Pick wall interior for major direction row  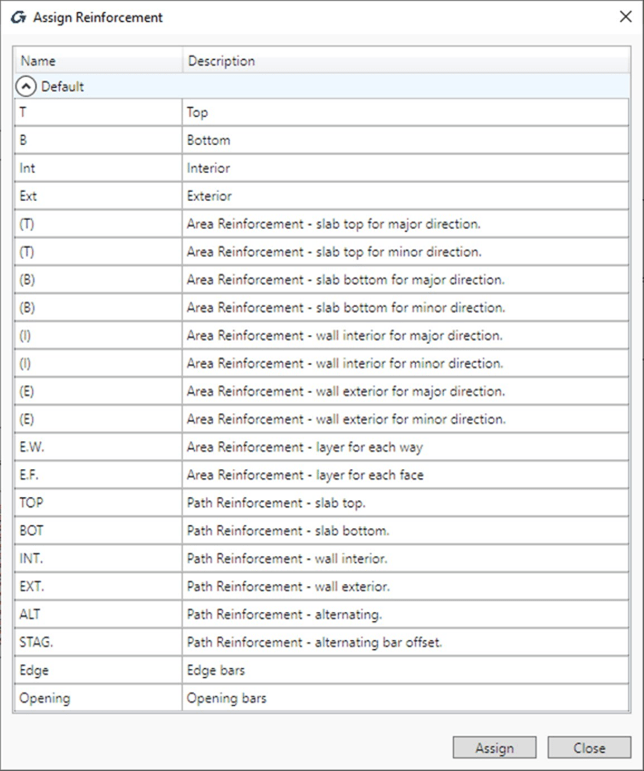click(320, 336)
